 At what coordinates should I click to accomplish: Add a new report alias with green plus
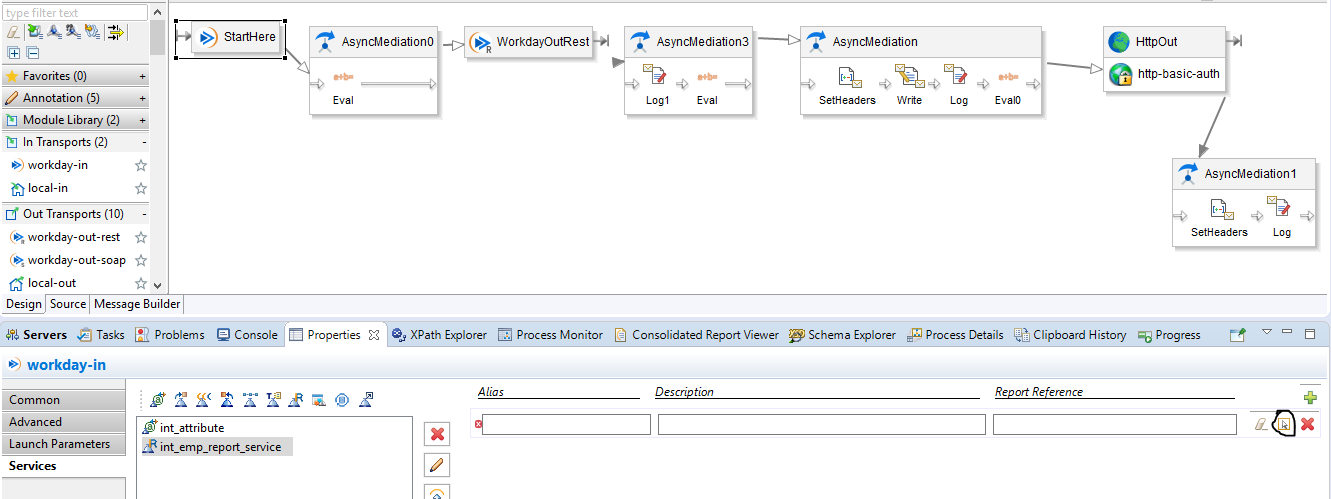point(1310,397)
